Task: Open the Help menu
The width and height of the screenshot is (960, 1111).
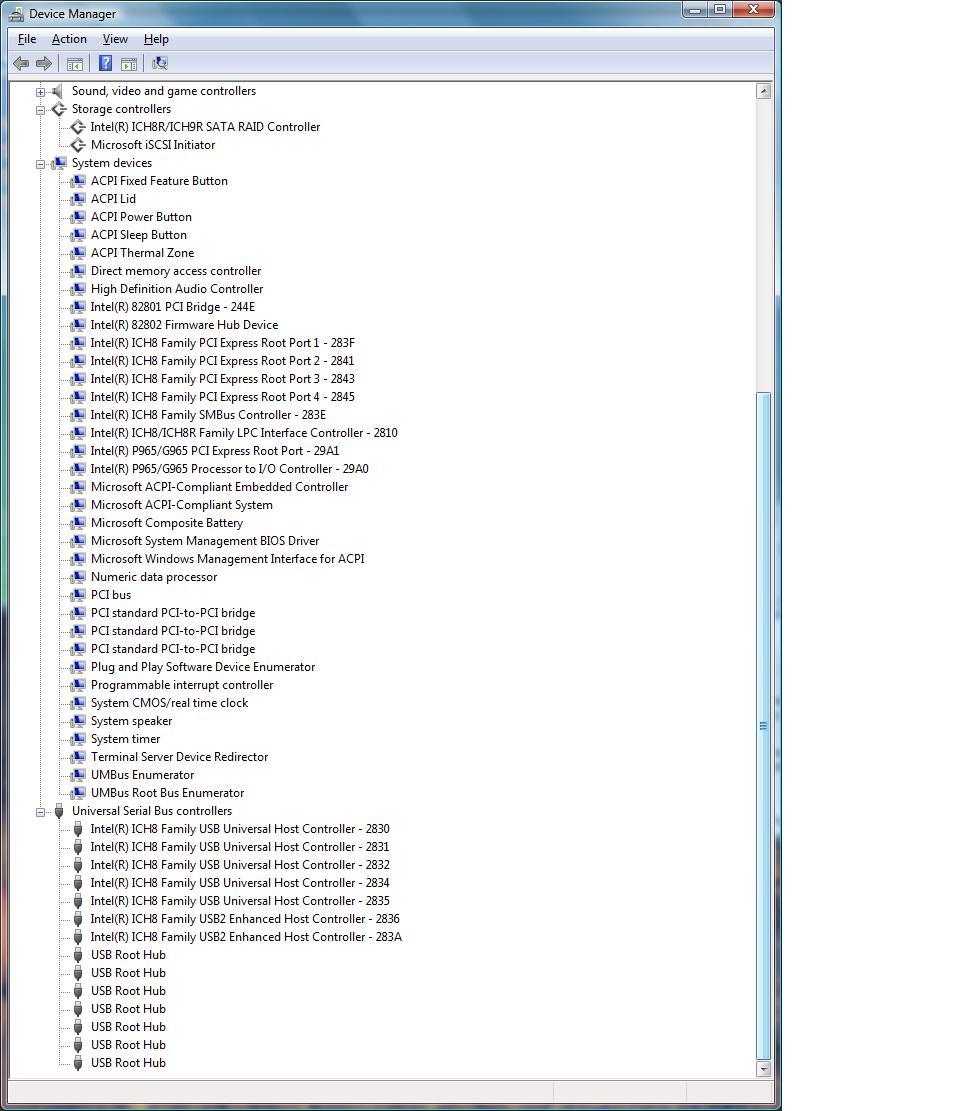Action: pos(157,39)
